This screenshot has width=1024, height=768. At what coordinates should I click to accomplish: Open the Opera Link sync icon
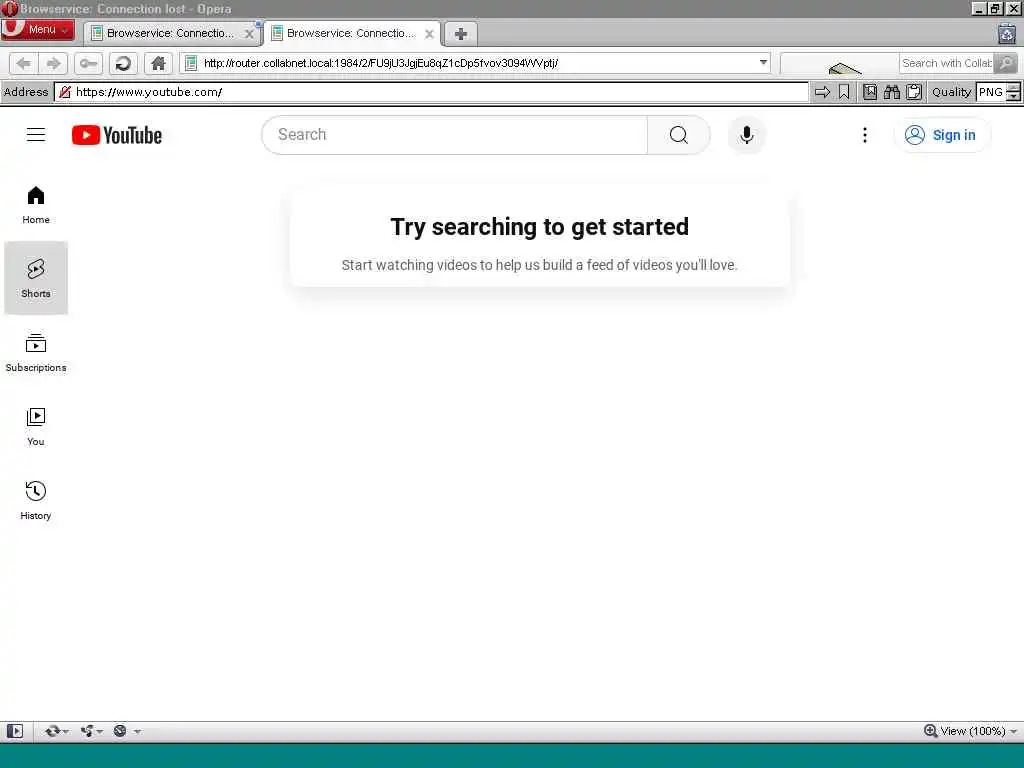[x=52, y=731]
